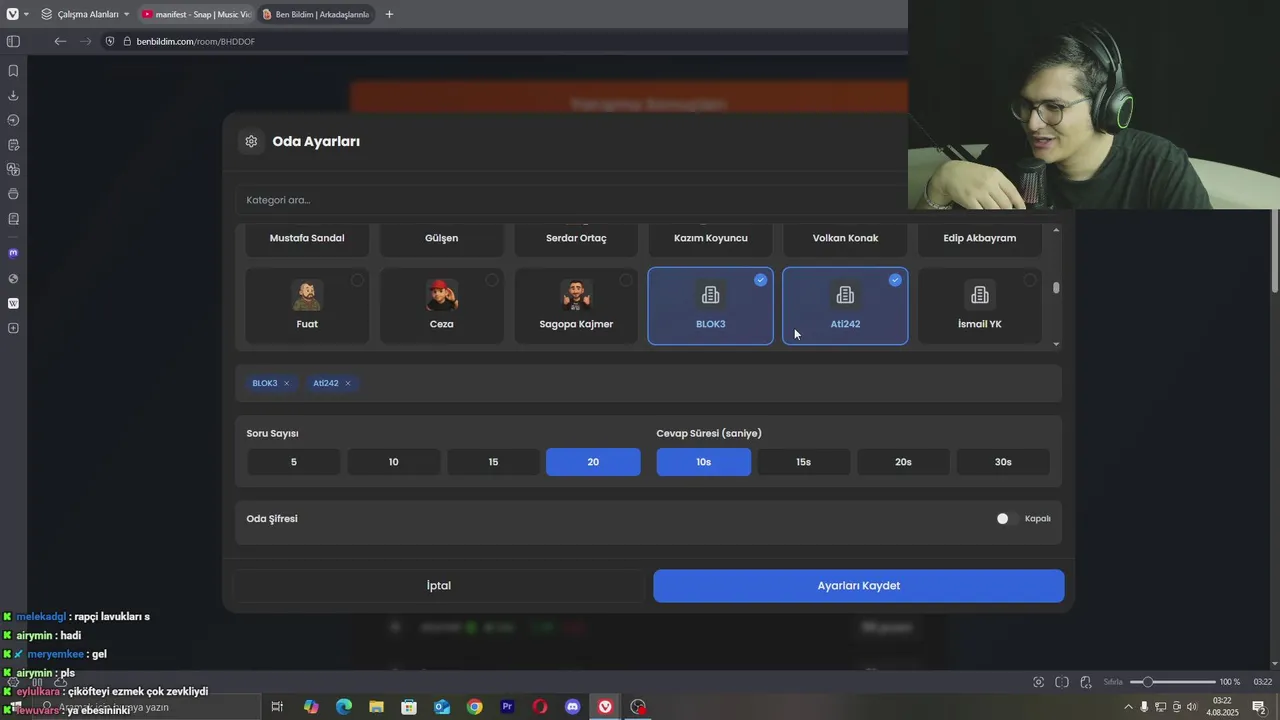This screenshot has height=720, width=1280.
Task: Open the Reading List panel in sidebar
Action: pyautogui.click(x=13, y=219)
